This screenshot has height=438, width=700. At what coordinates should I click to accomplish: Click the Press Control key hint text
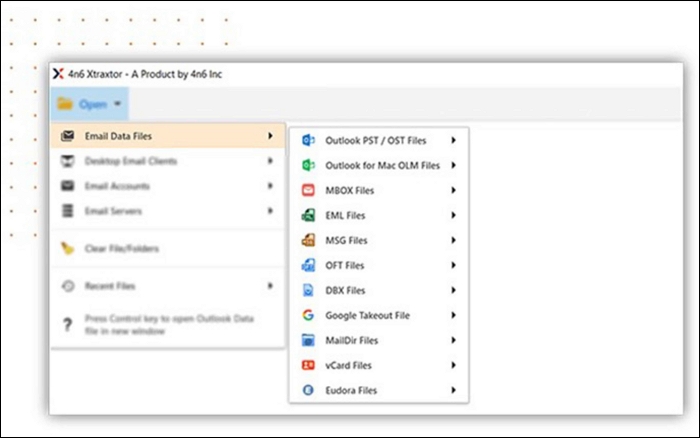coord(169,325)
